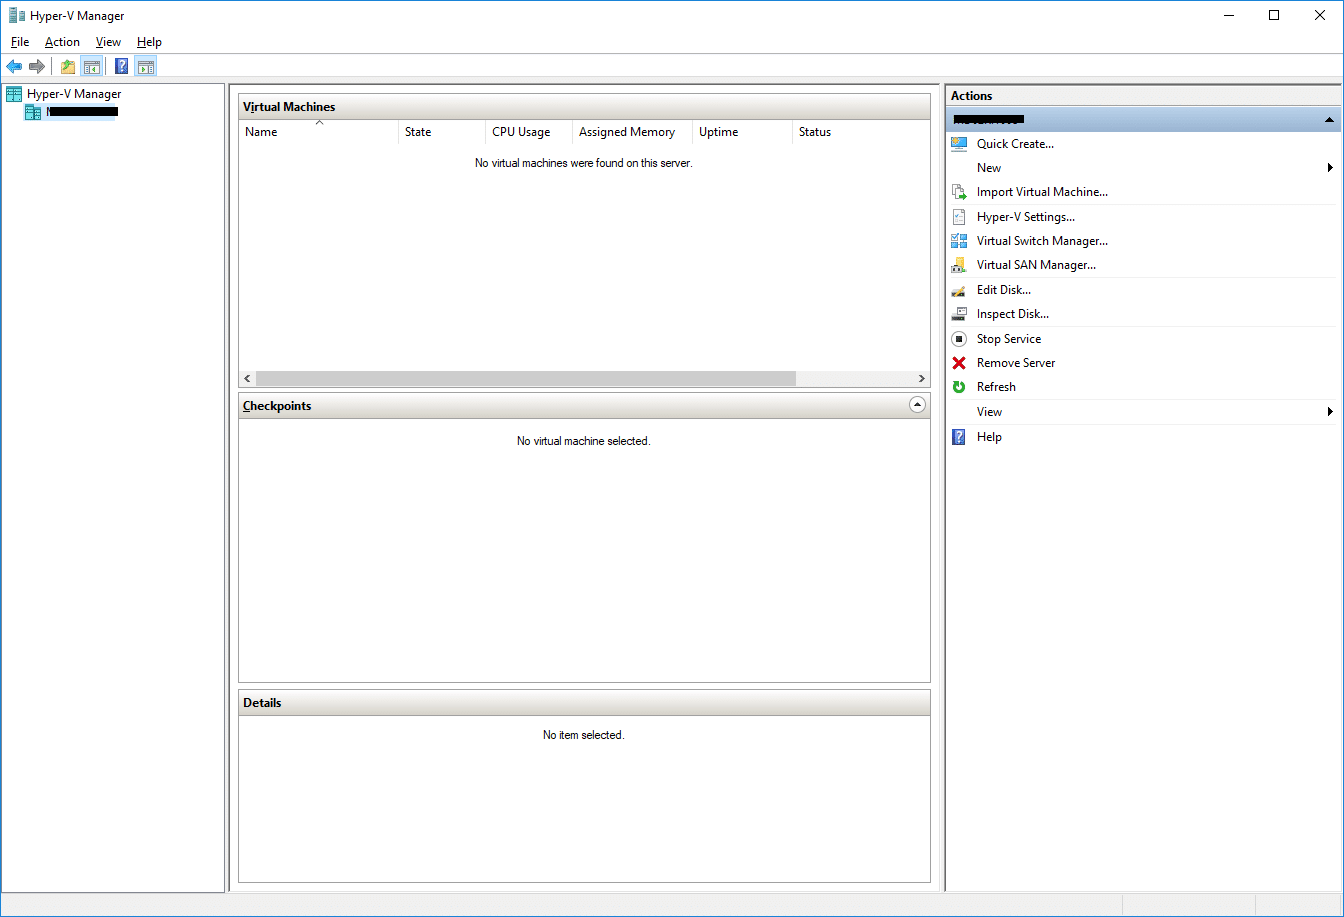Toggle the Show/Hide Console Tree toolbar icon
1344x917 pixels.
pyautogui.click(x=91, y=66)
